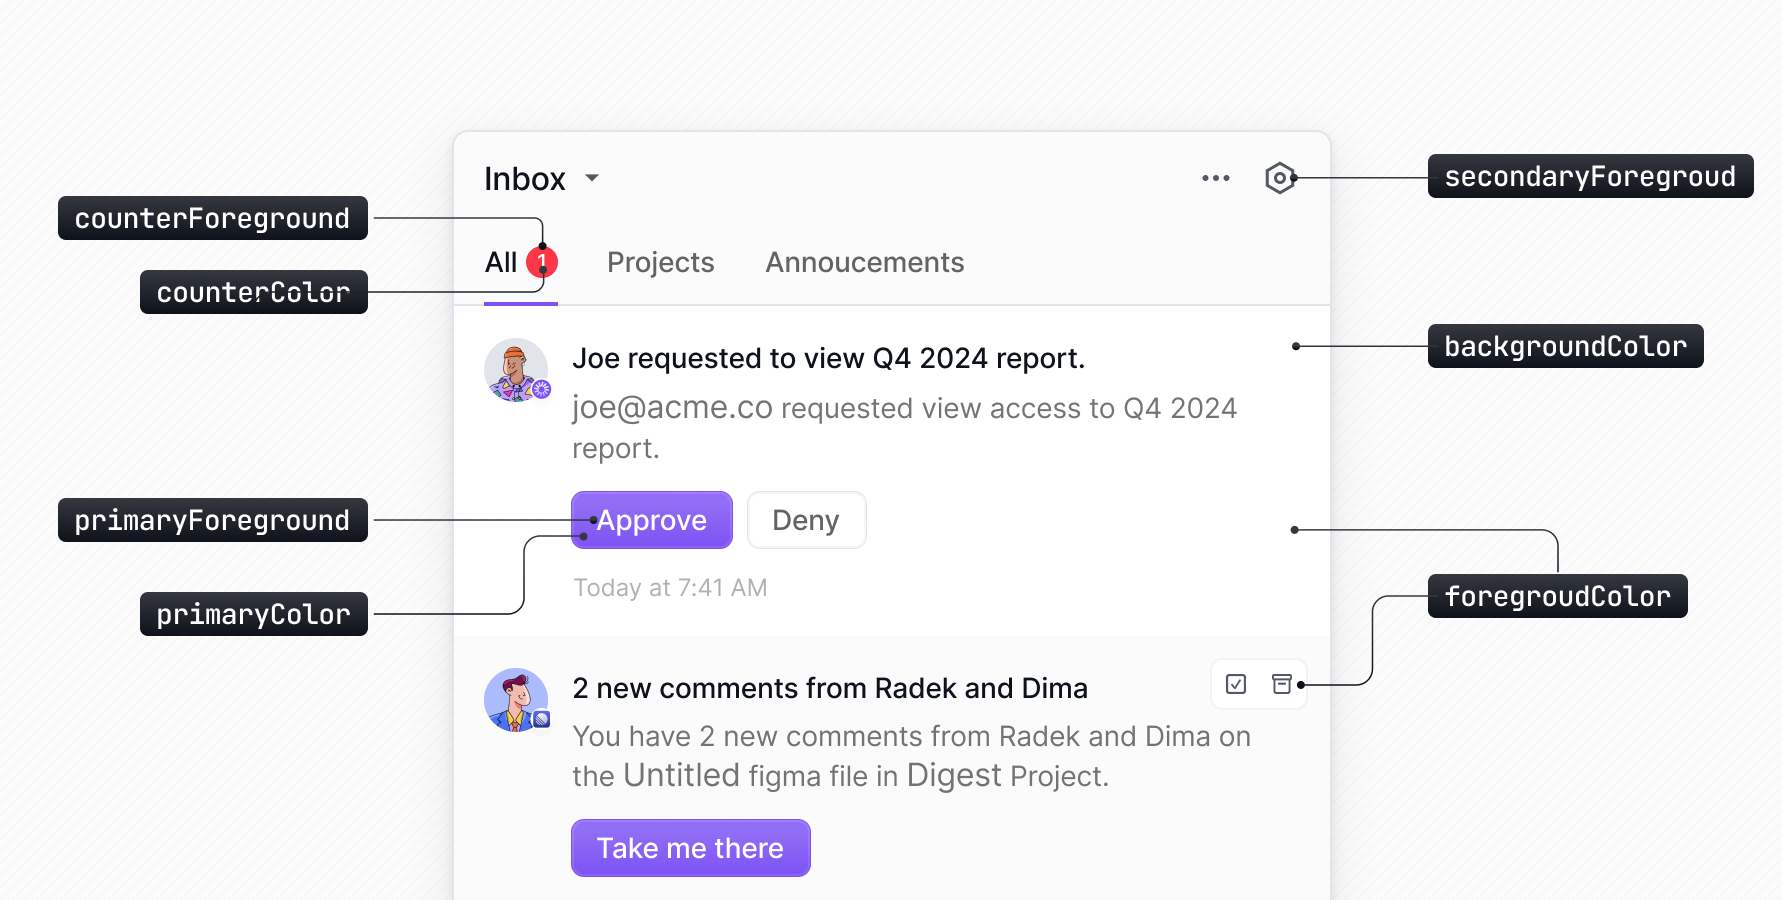
Task: Approve Joe's view access request
Action: [651, 520]
